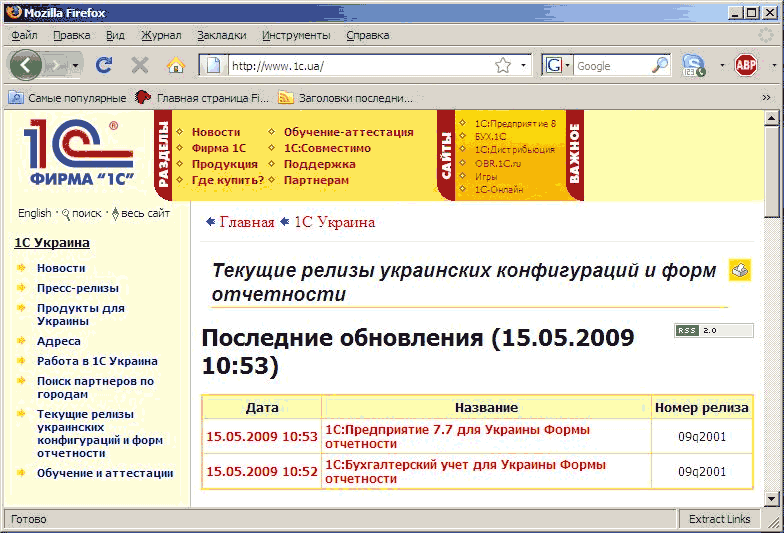The height and width of the screenshot is (533, 784).
Task: Click the весь сайт sitemap link
Action: [141, 214]
